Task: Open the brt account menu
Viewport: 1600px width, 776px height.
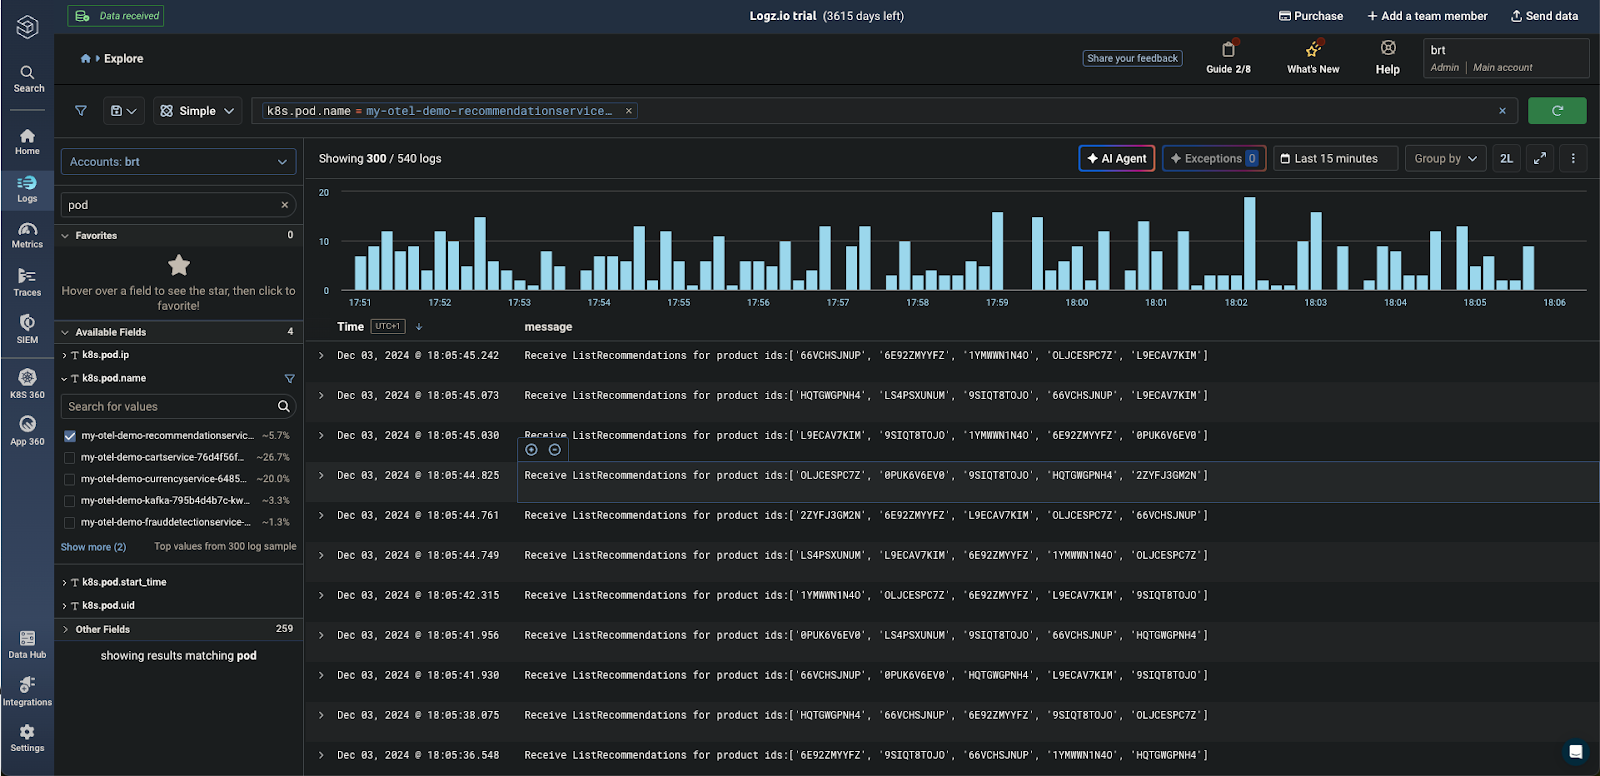Action: [1506, 58]
